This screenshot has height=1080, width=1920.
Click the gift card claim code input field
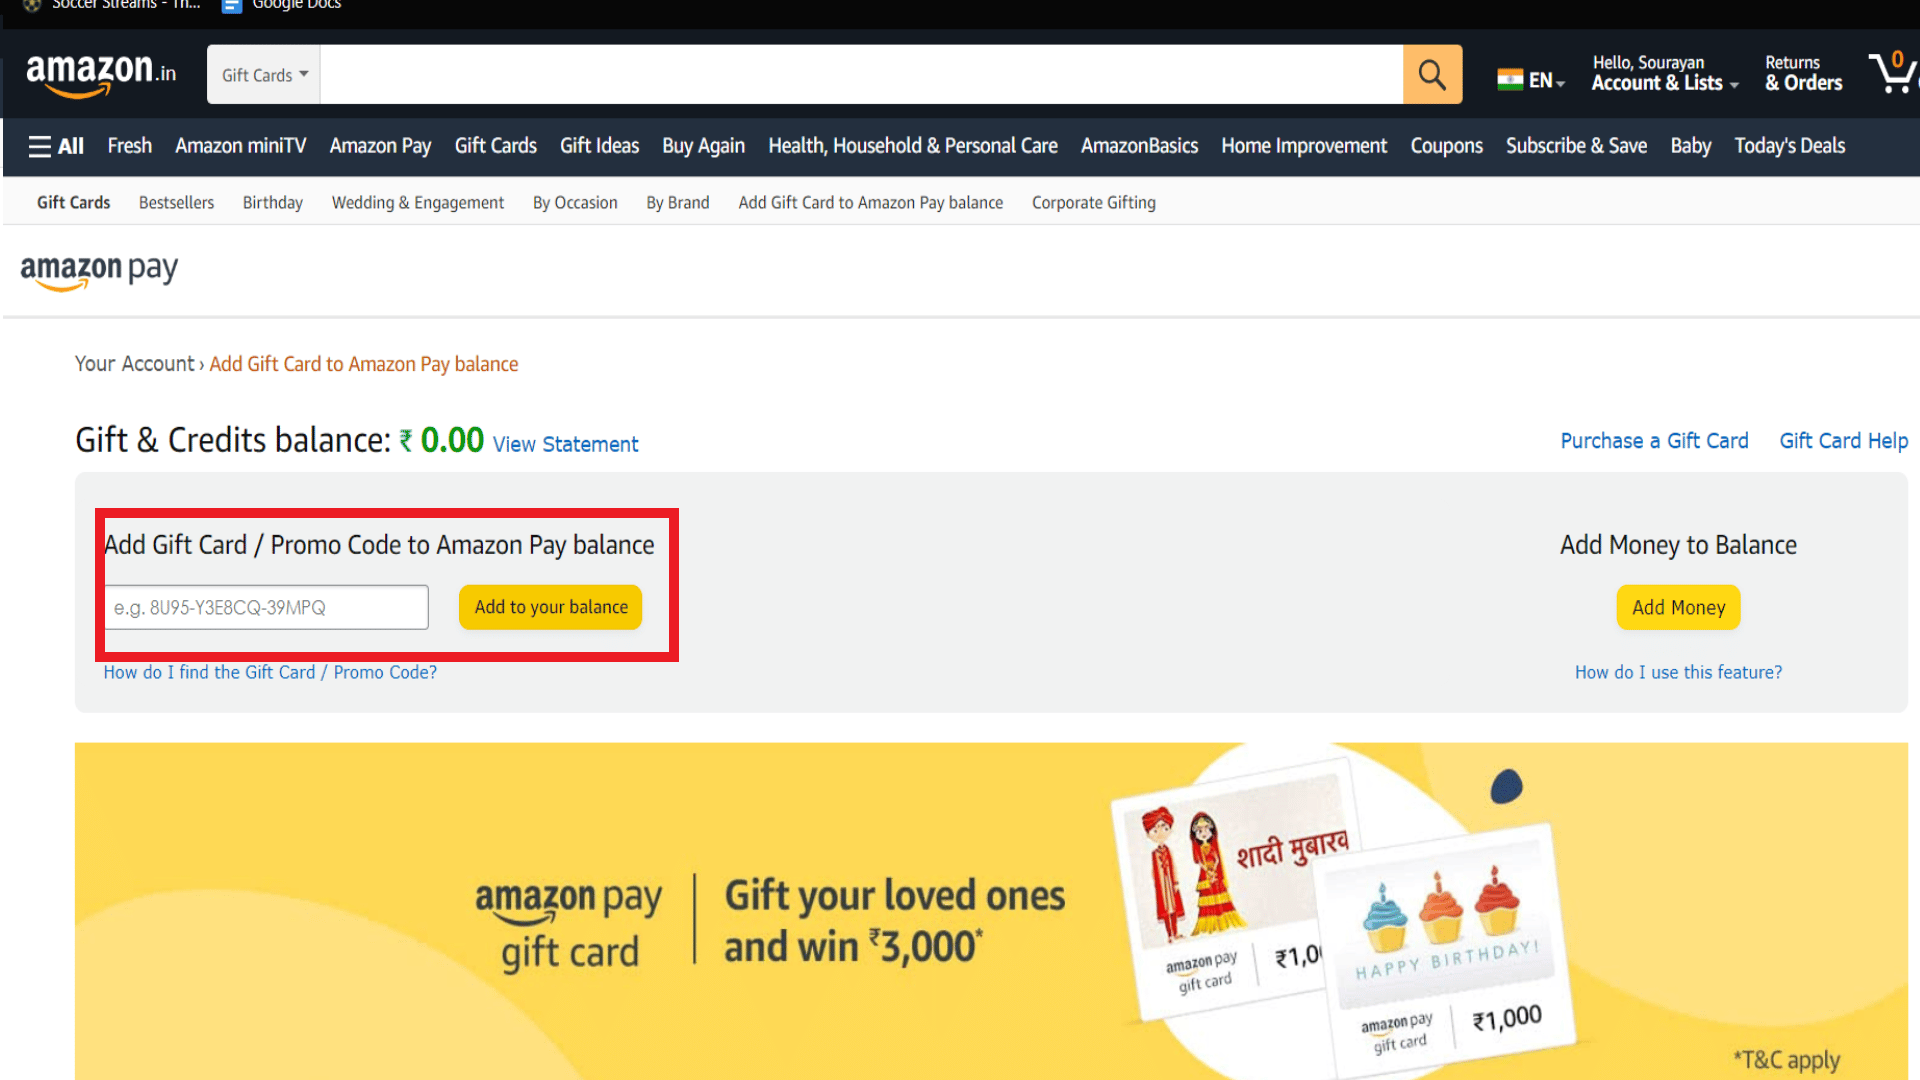pyautogui.click(x=264, y=607)
